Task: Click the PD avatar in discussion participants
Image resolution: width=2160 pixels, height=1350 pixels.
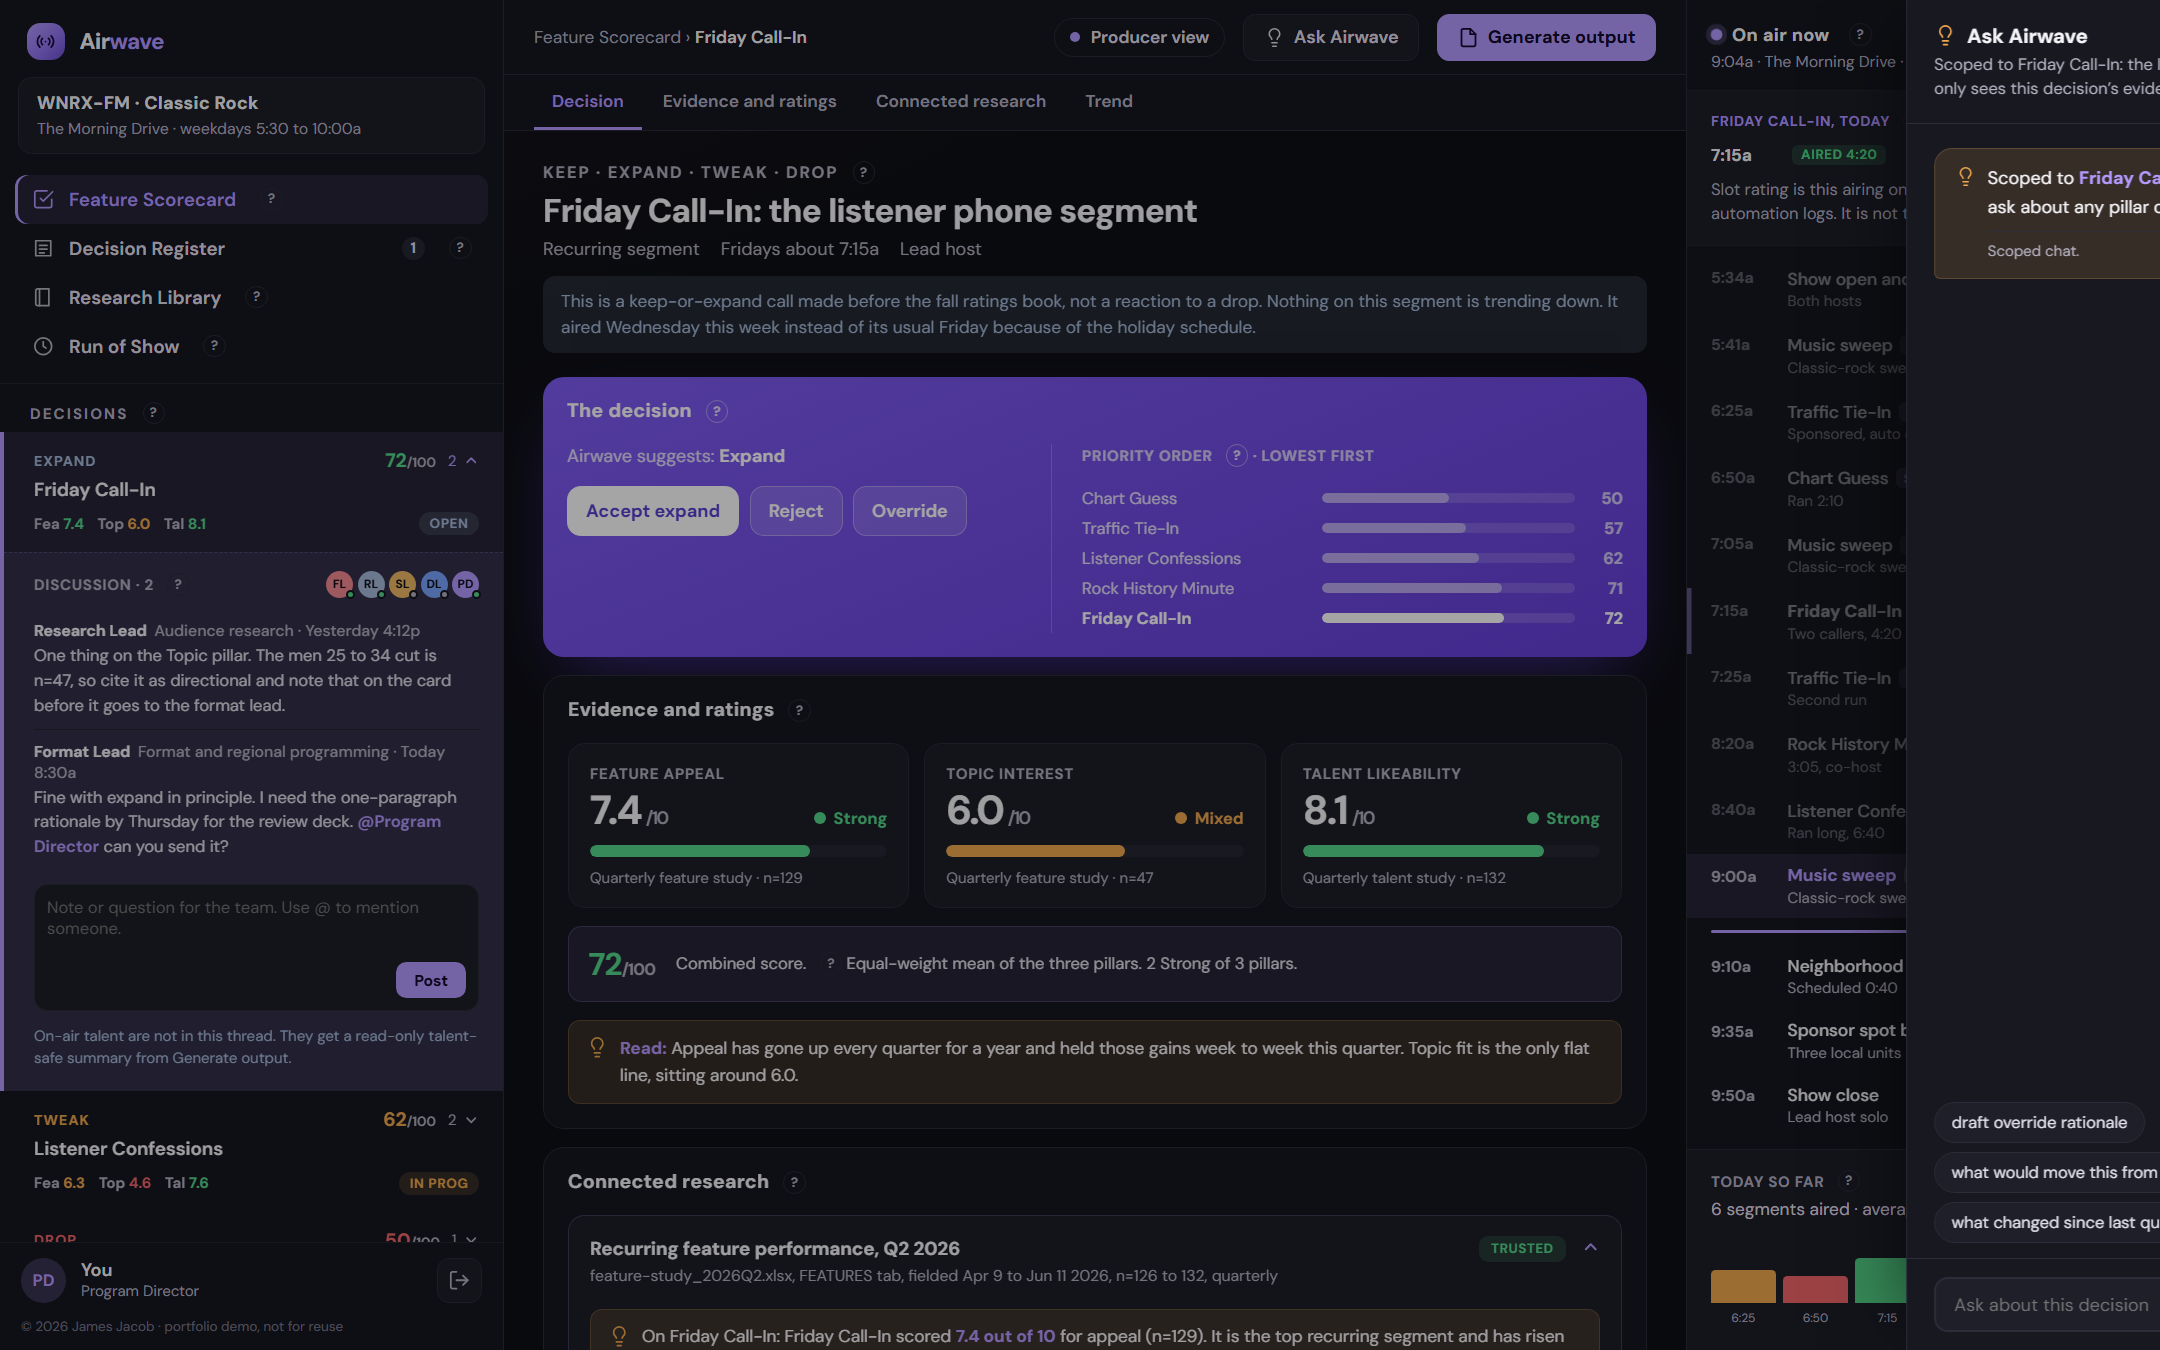Action: coord(465,585)
